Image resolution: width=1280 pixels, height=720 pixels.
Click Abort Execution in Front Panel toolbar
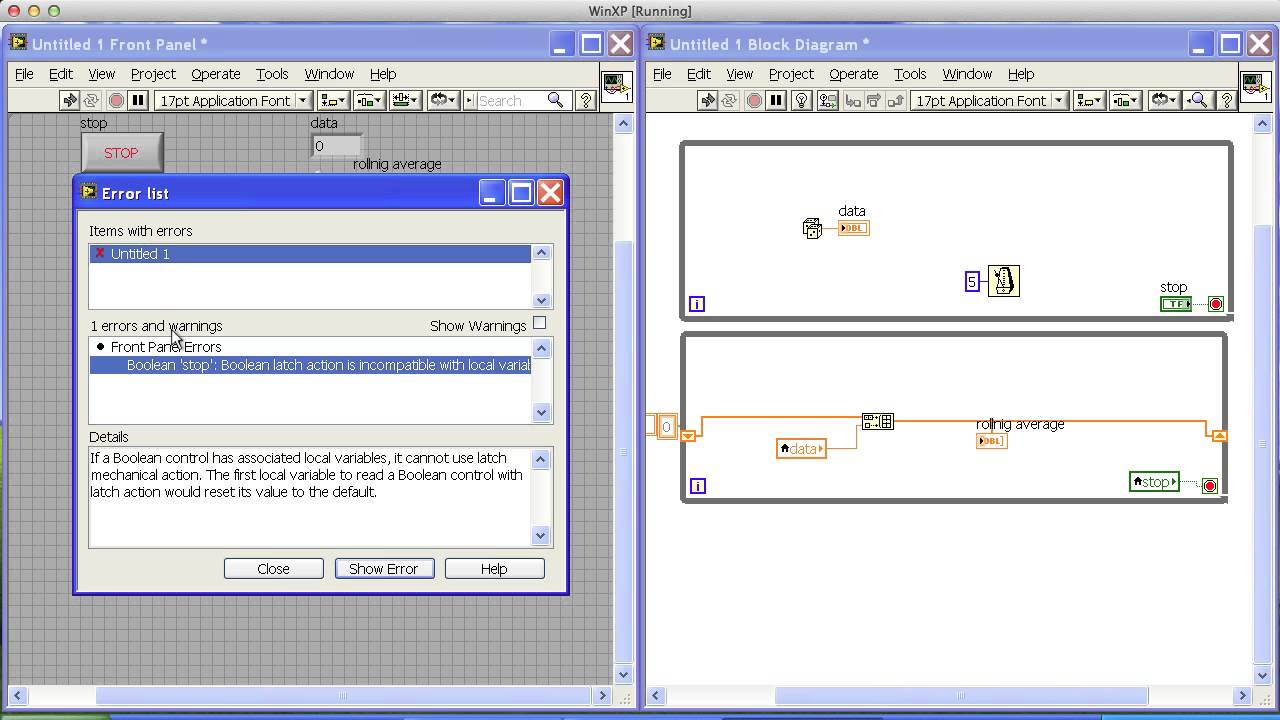pos(116,100)
